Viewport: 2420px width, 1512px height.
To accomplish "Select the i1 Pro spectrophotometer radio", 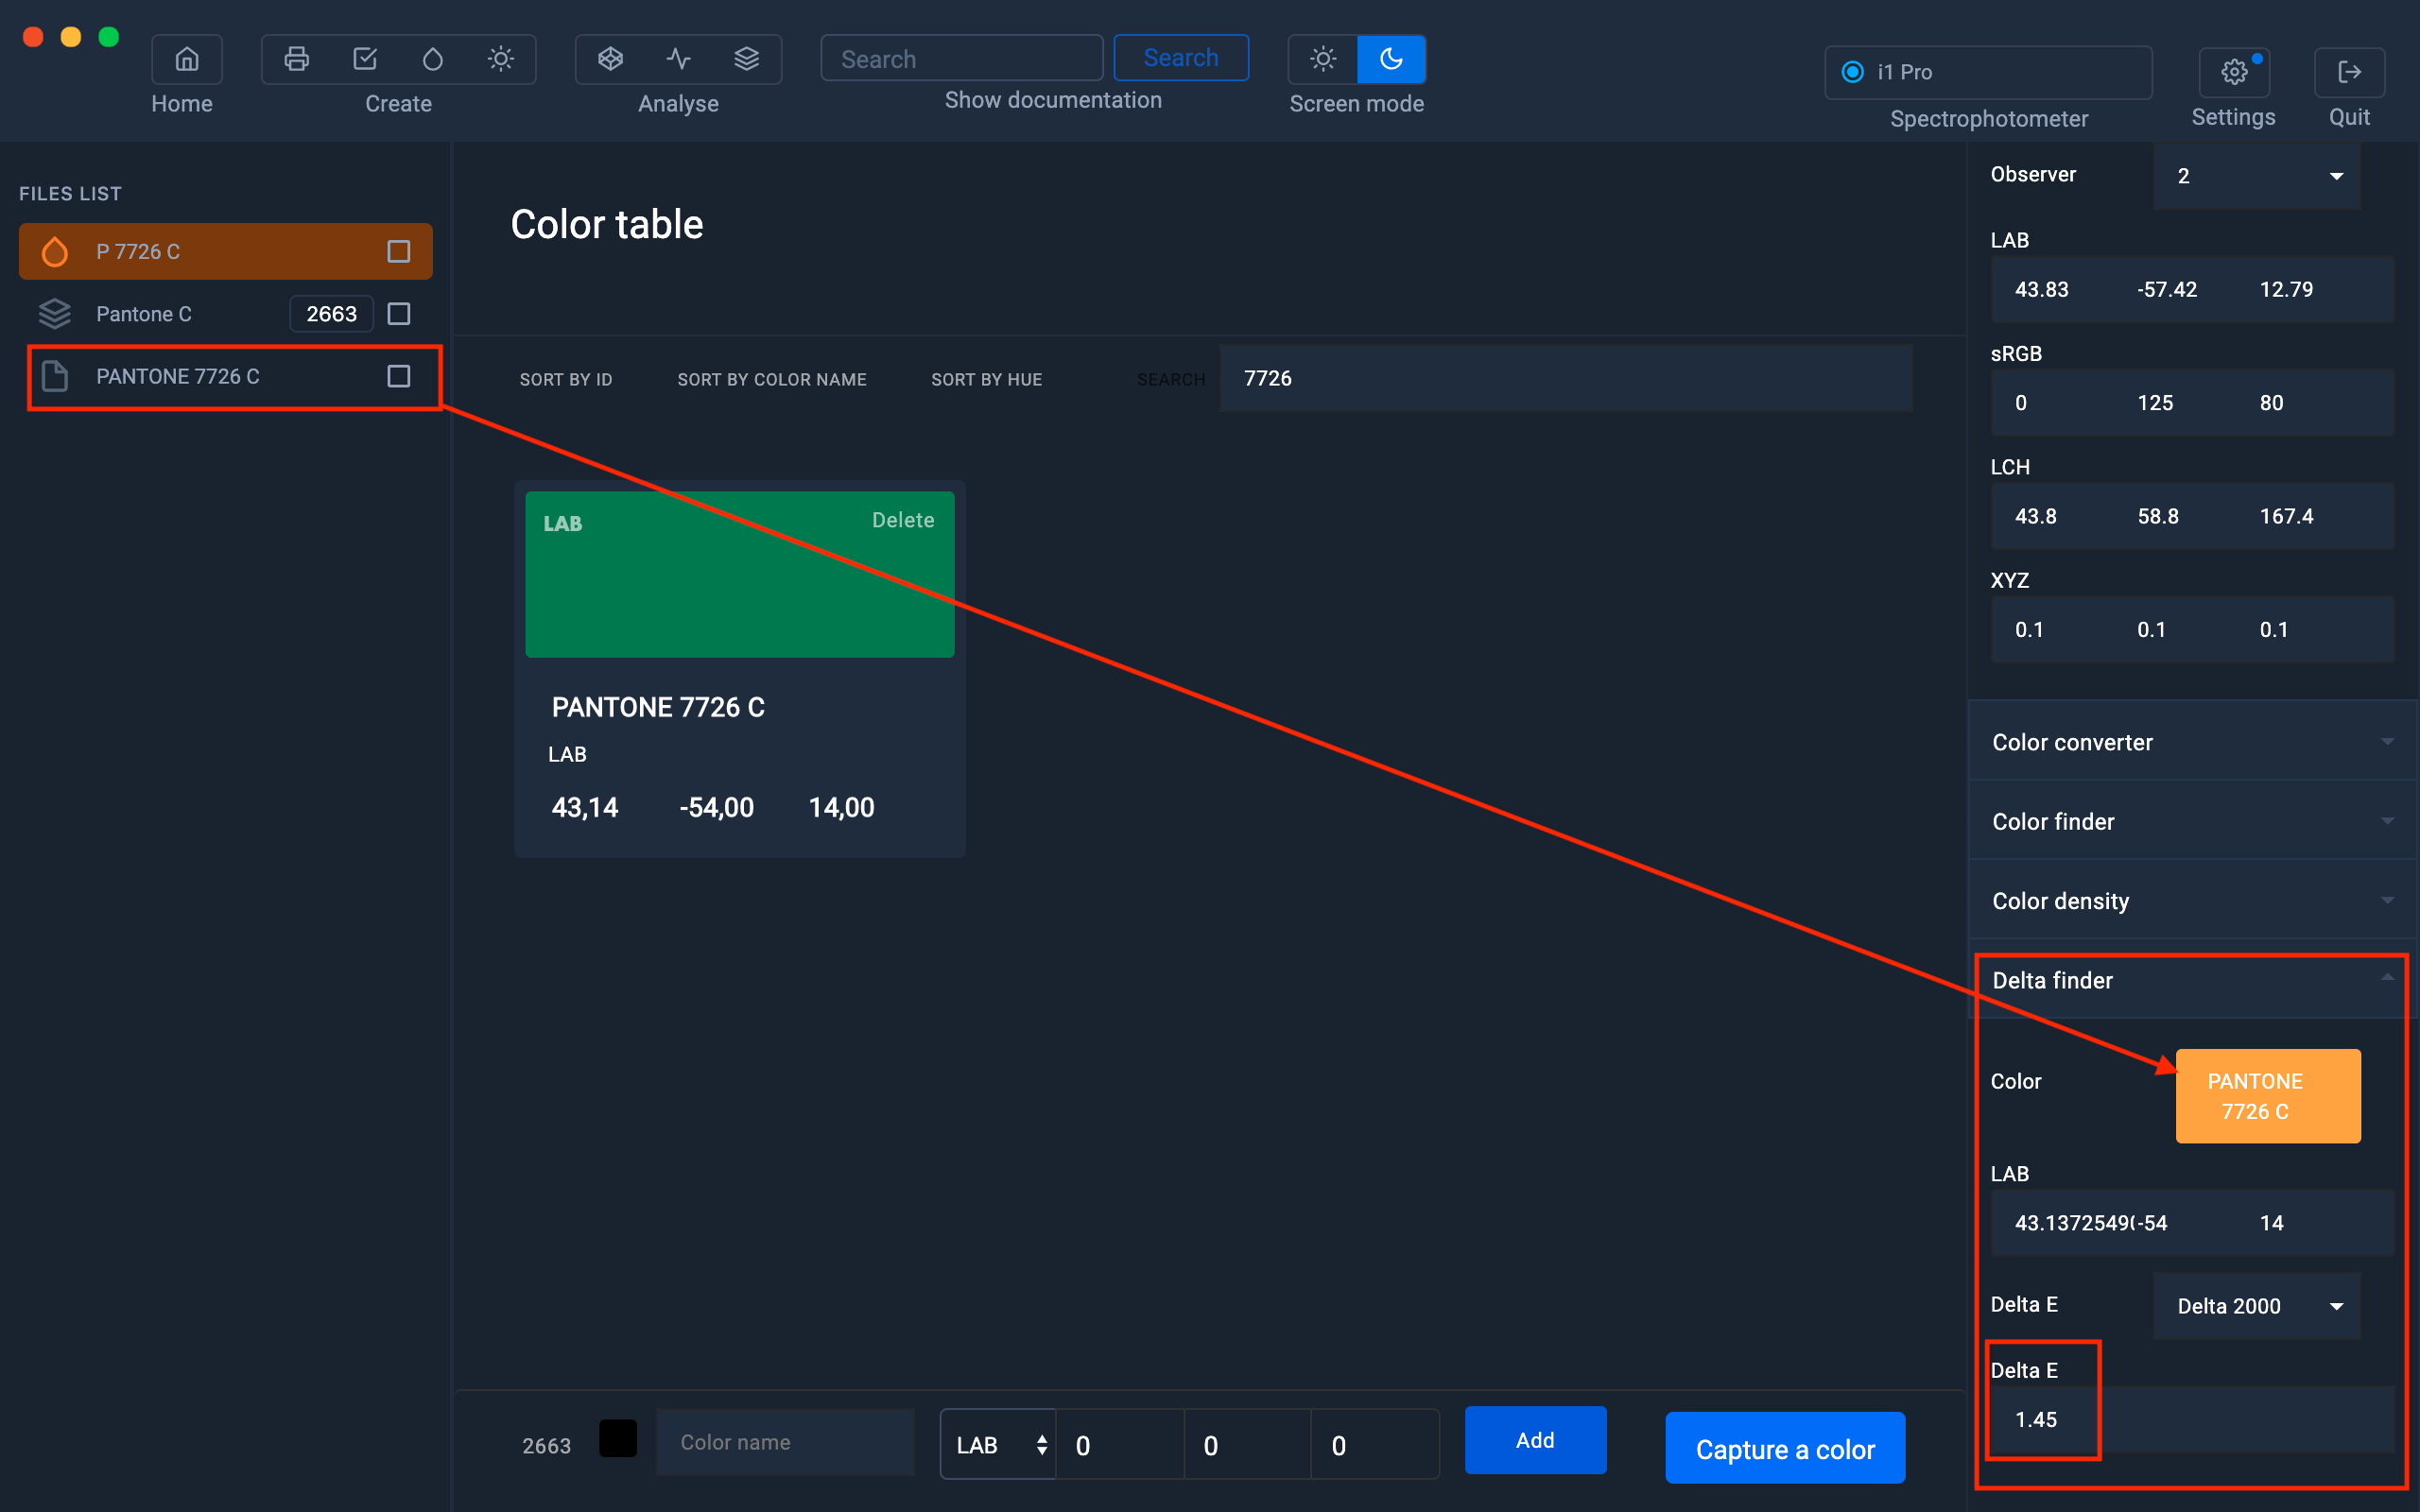I will pyautogui.click(x=1853, y=72).
